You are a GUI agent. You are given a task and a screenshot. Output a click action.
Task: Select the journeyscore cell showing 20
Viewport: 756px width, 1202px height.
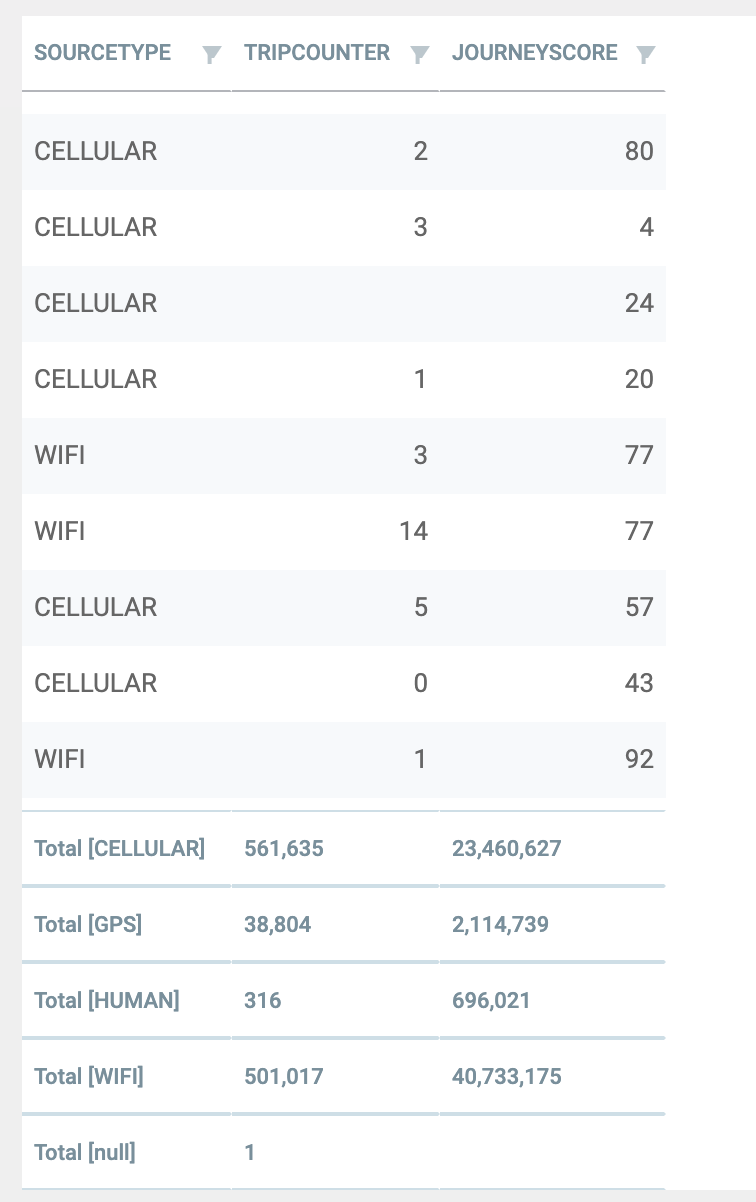[x=639, y=379]
